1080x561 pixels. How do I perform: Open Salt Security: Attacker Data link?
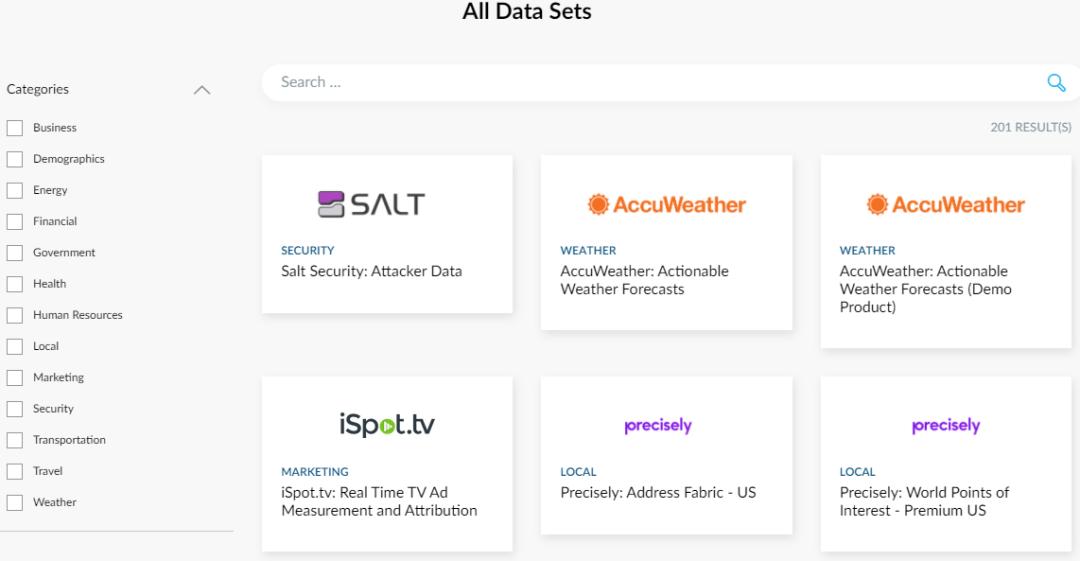[371, 271]
